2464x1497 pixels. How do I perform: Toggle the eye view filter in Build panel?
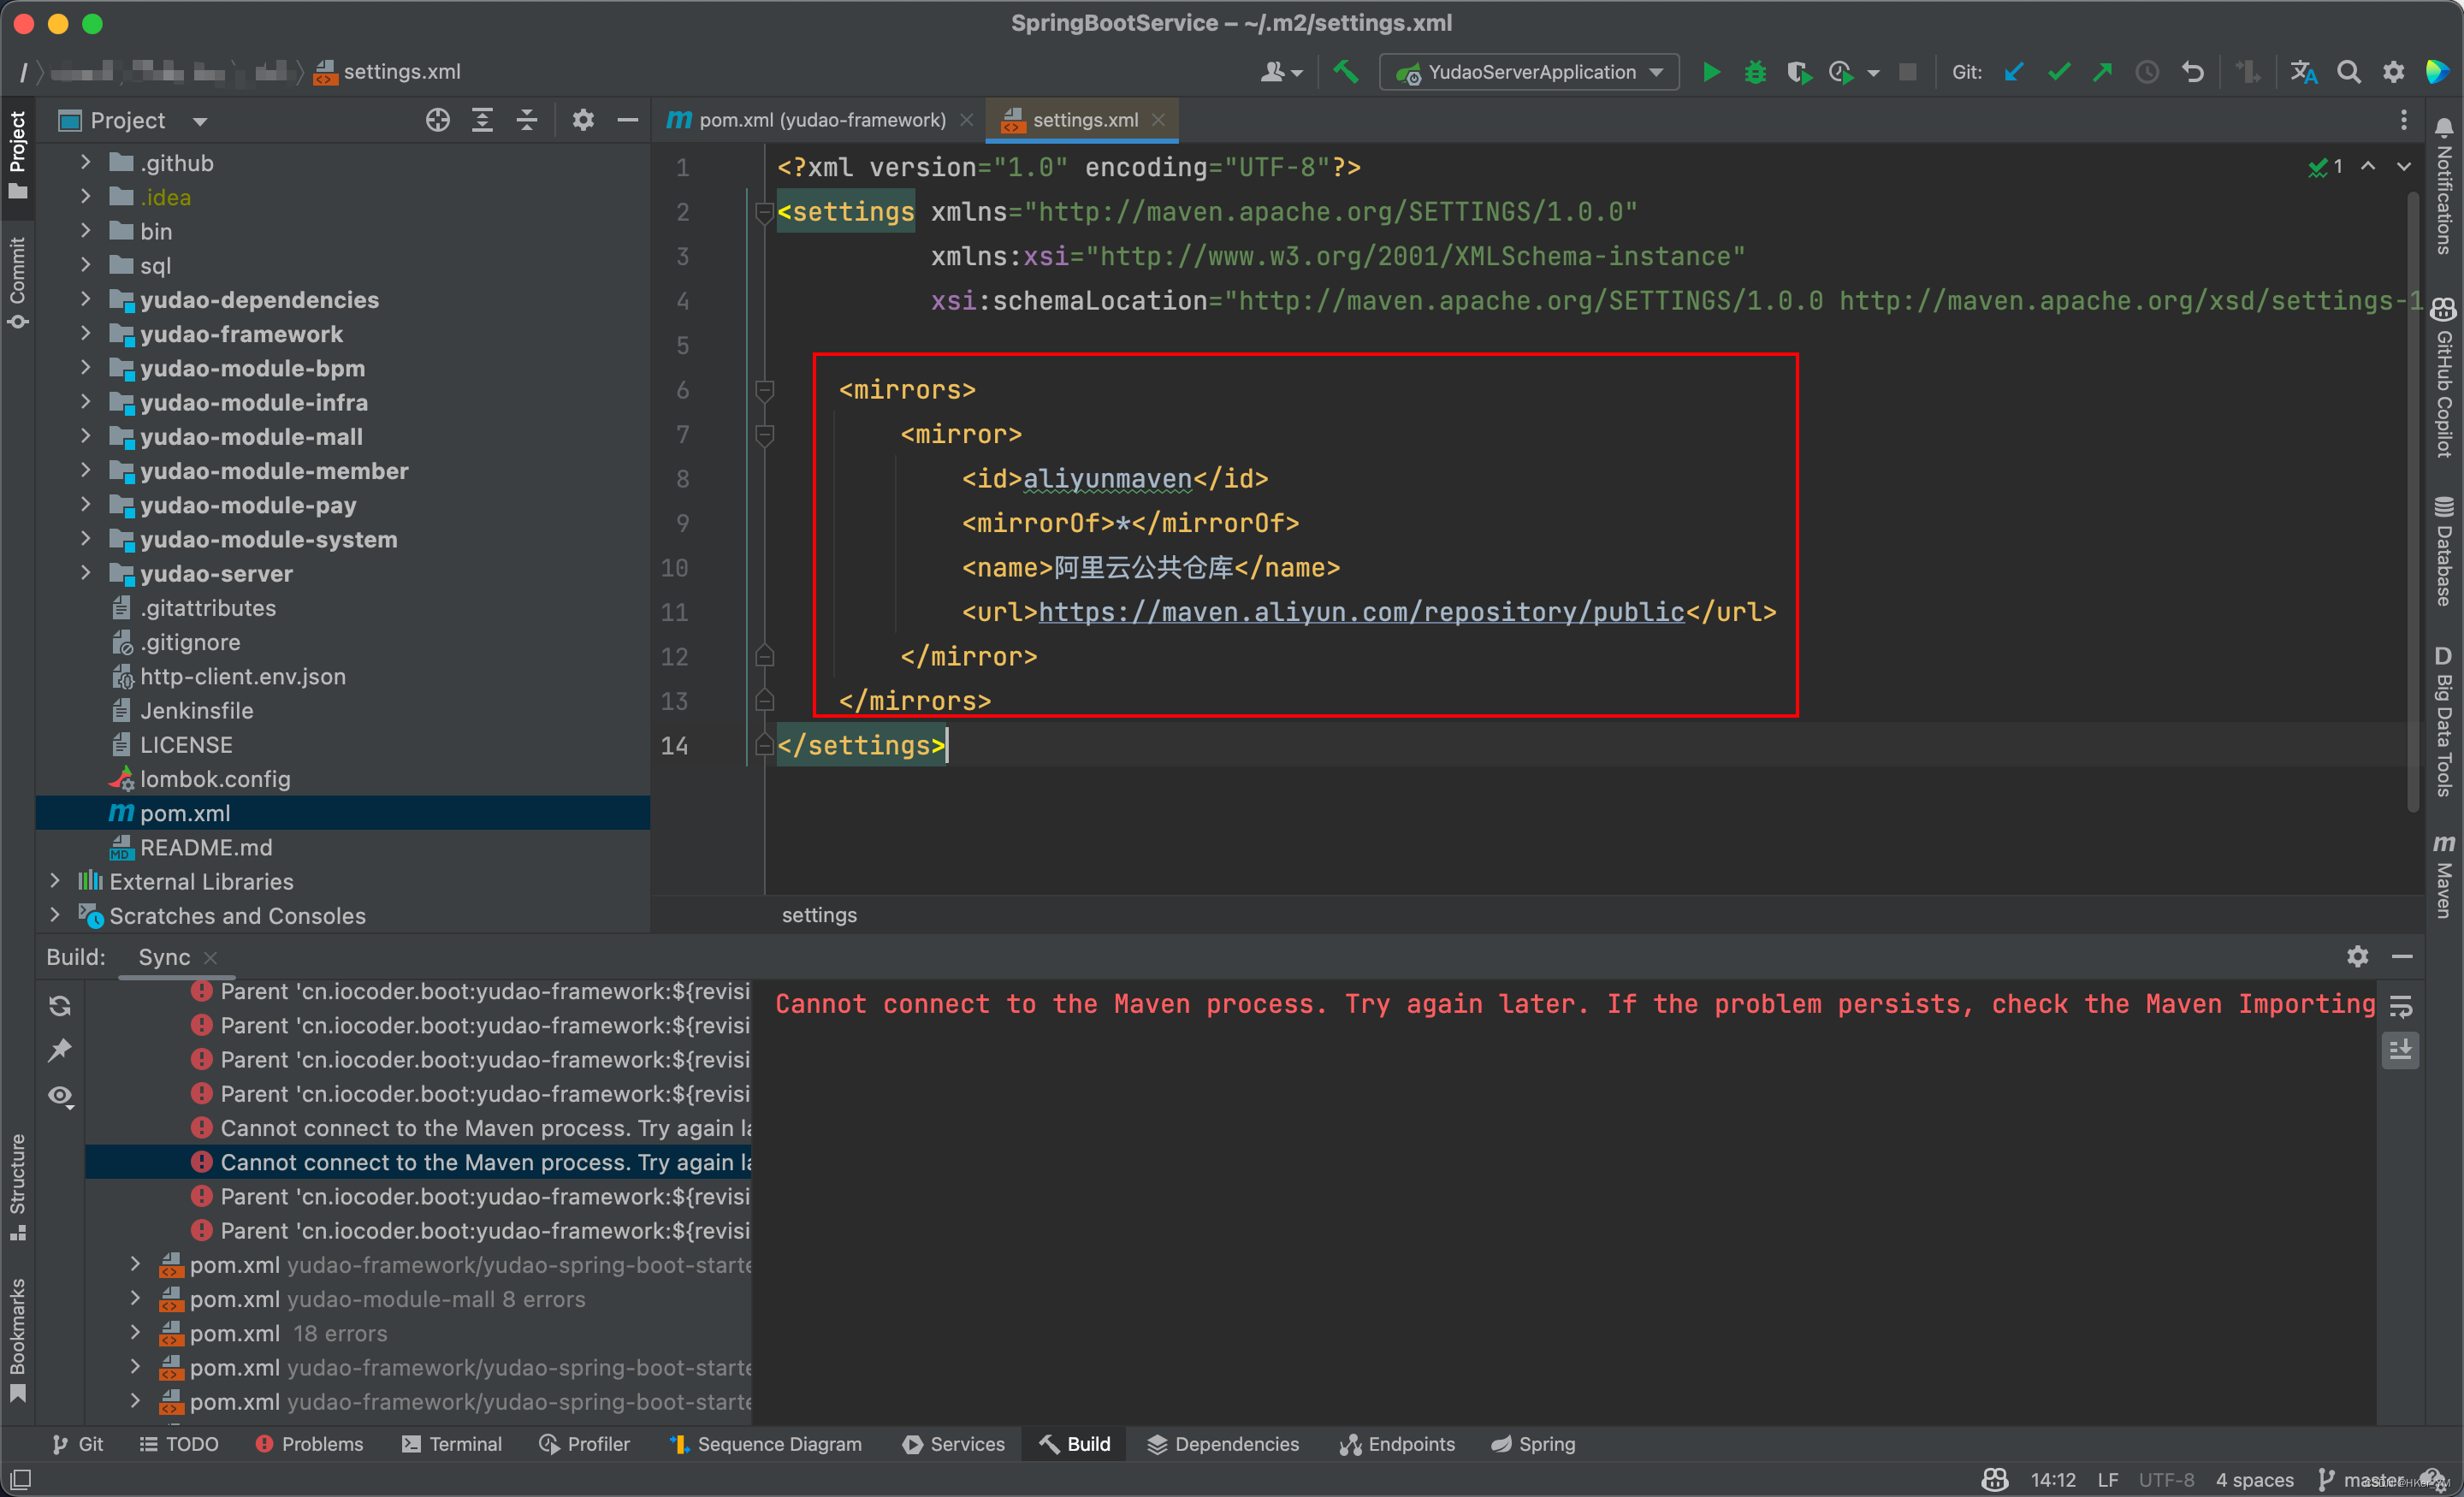click(60, 1096)
